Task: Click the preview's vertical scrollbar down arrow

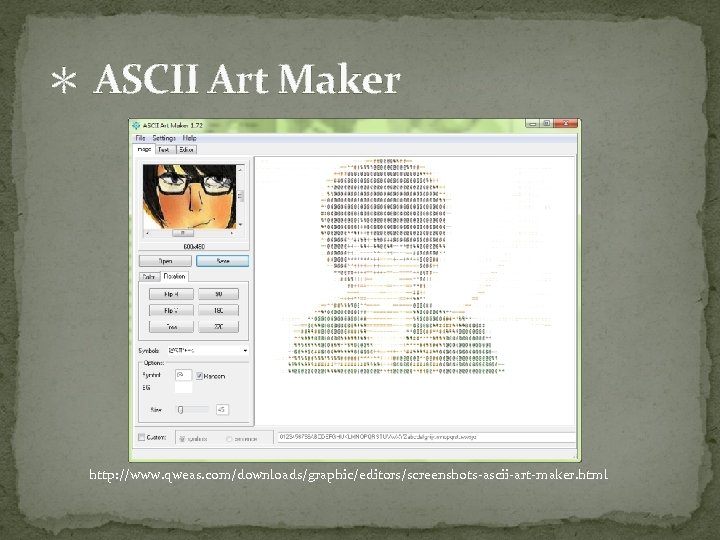Action: [x=240, y=225]
